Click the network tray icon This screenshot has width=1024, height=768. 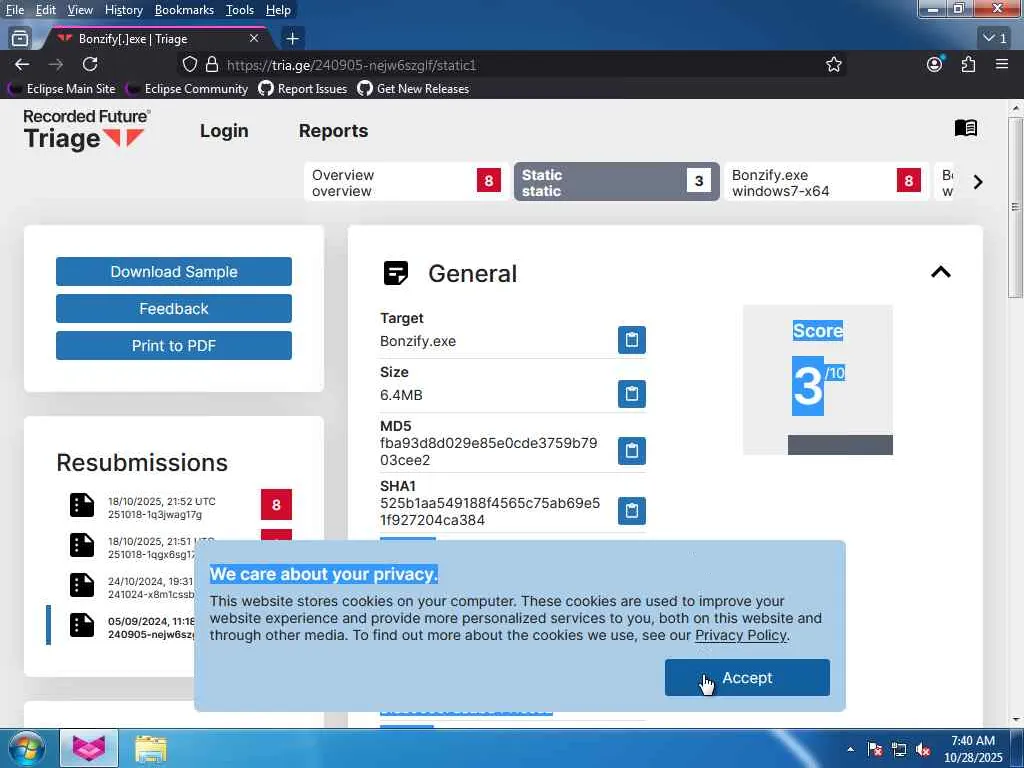[x=899, y=750]
